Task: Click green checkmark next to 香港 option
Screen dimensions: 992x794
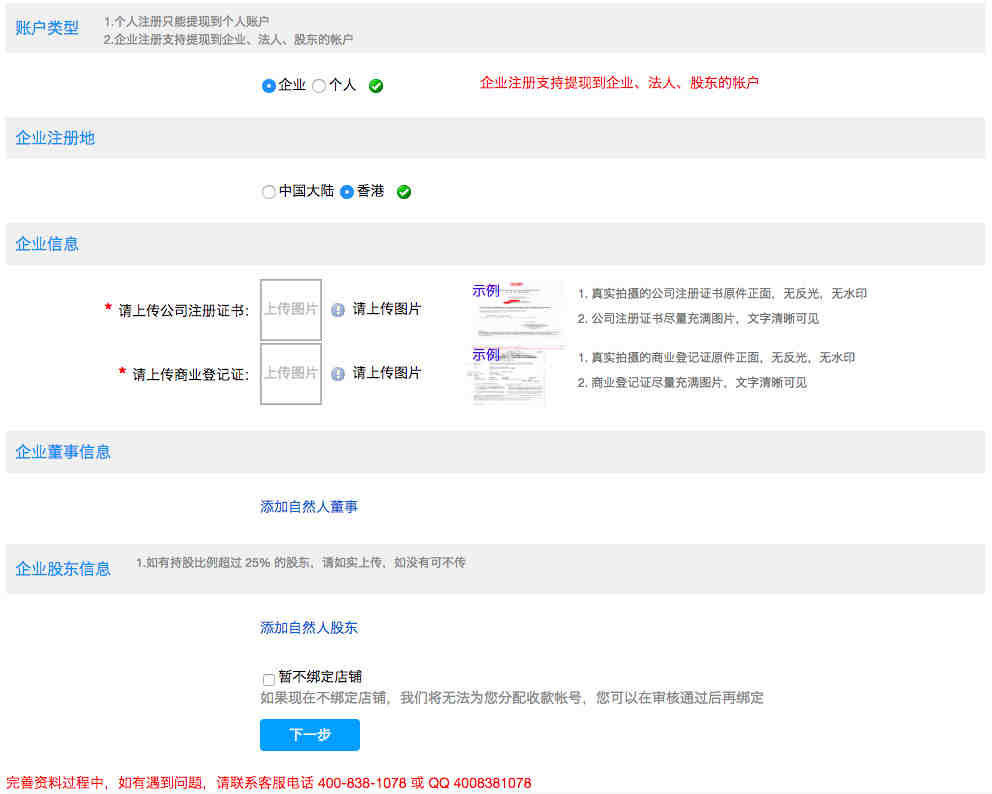Action: pos(404,192)
